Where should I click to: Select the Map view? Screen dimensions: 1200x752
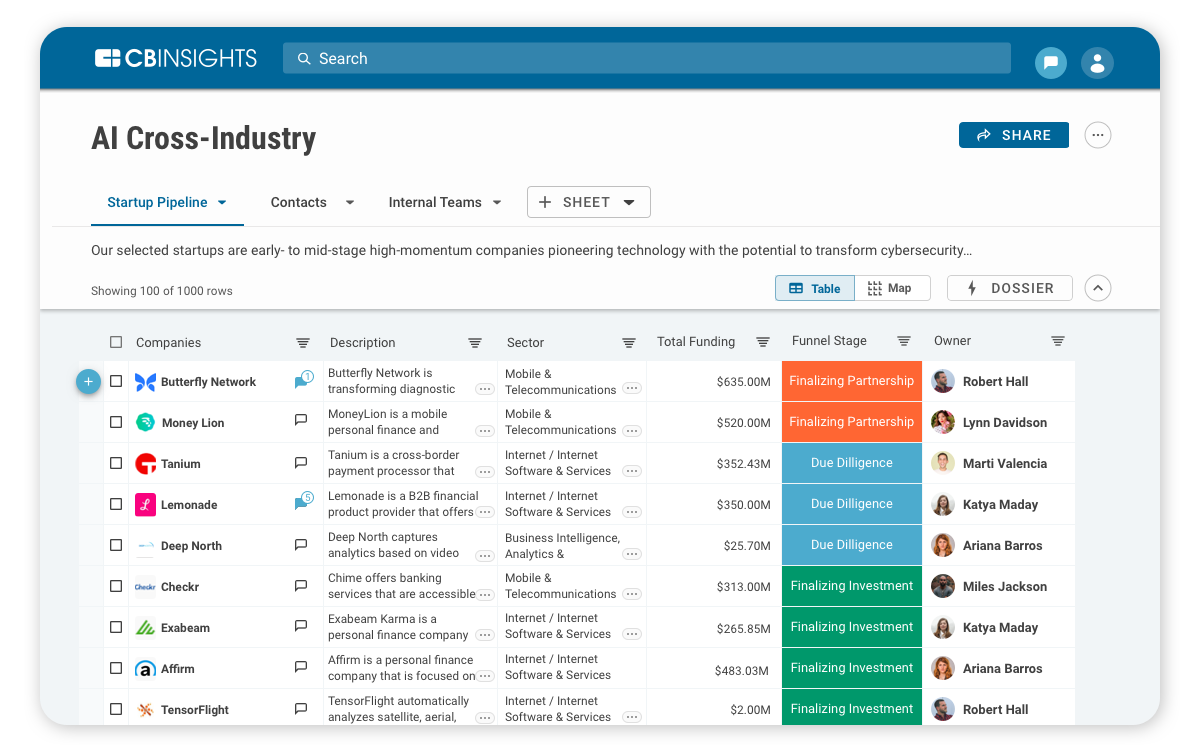click(892, 288)
